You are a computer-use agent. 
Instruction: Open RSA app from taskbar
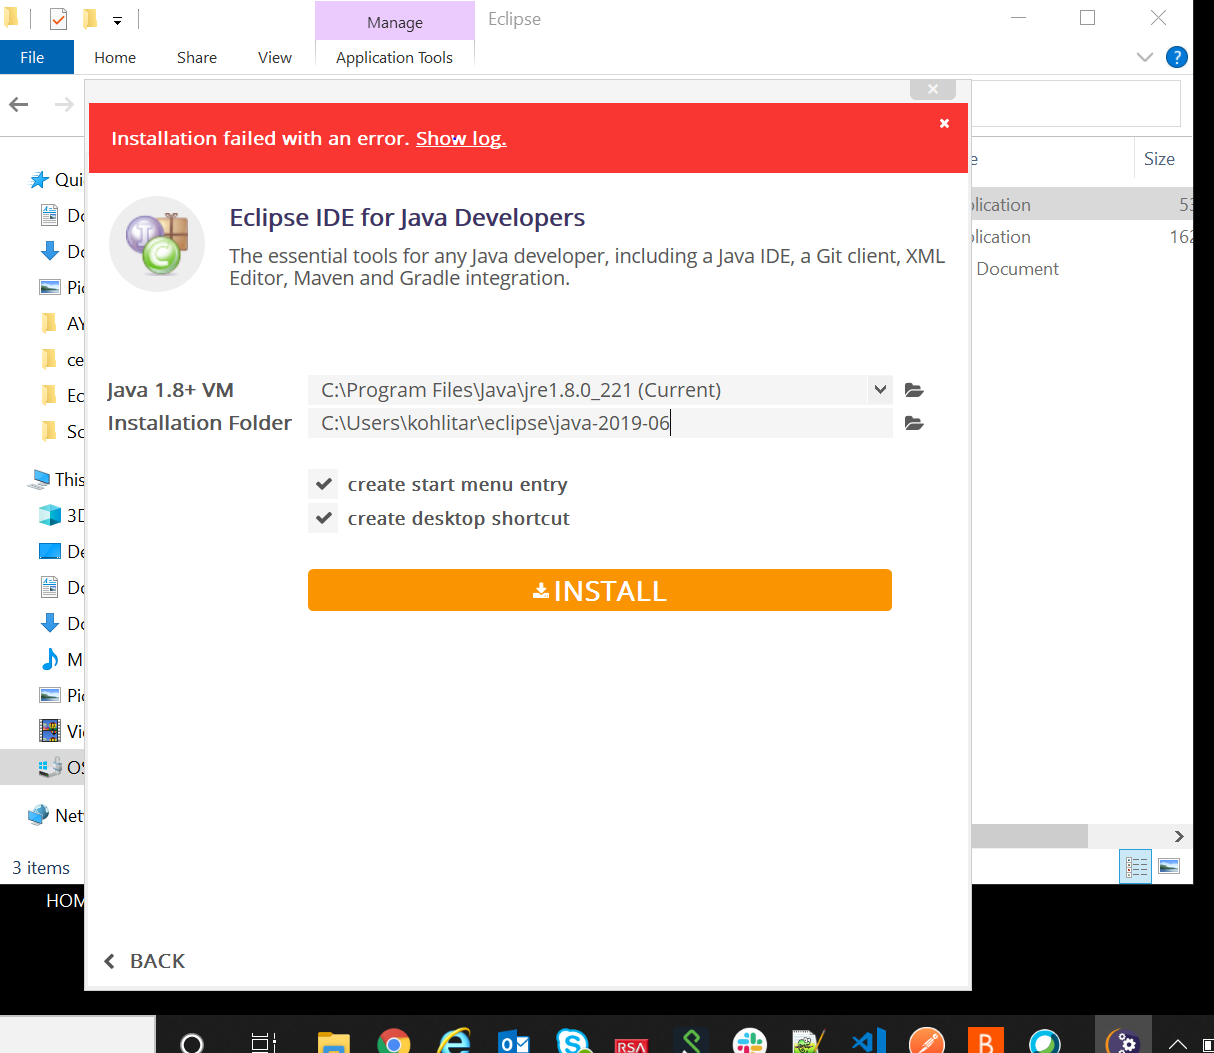point(631,1045)
